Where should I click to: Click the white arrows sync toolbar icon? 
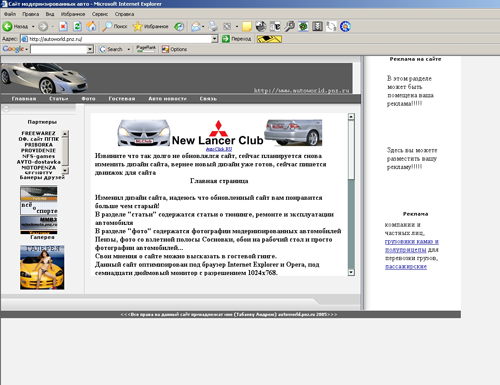[x=331, y=26]
